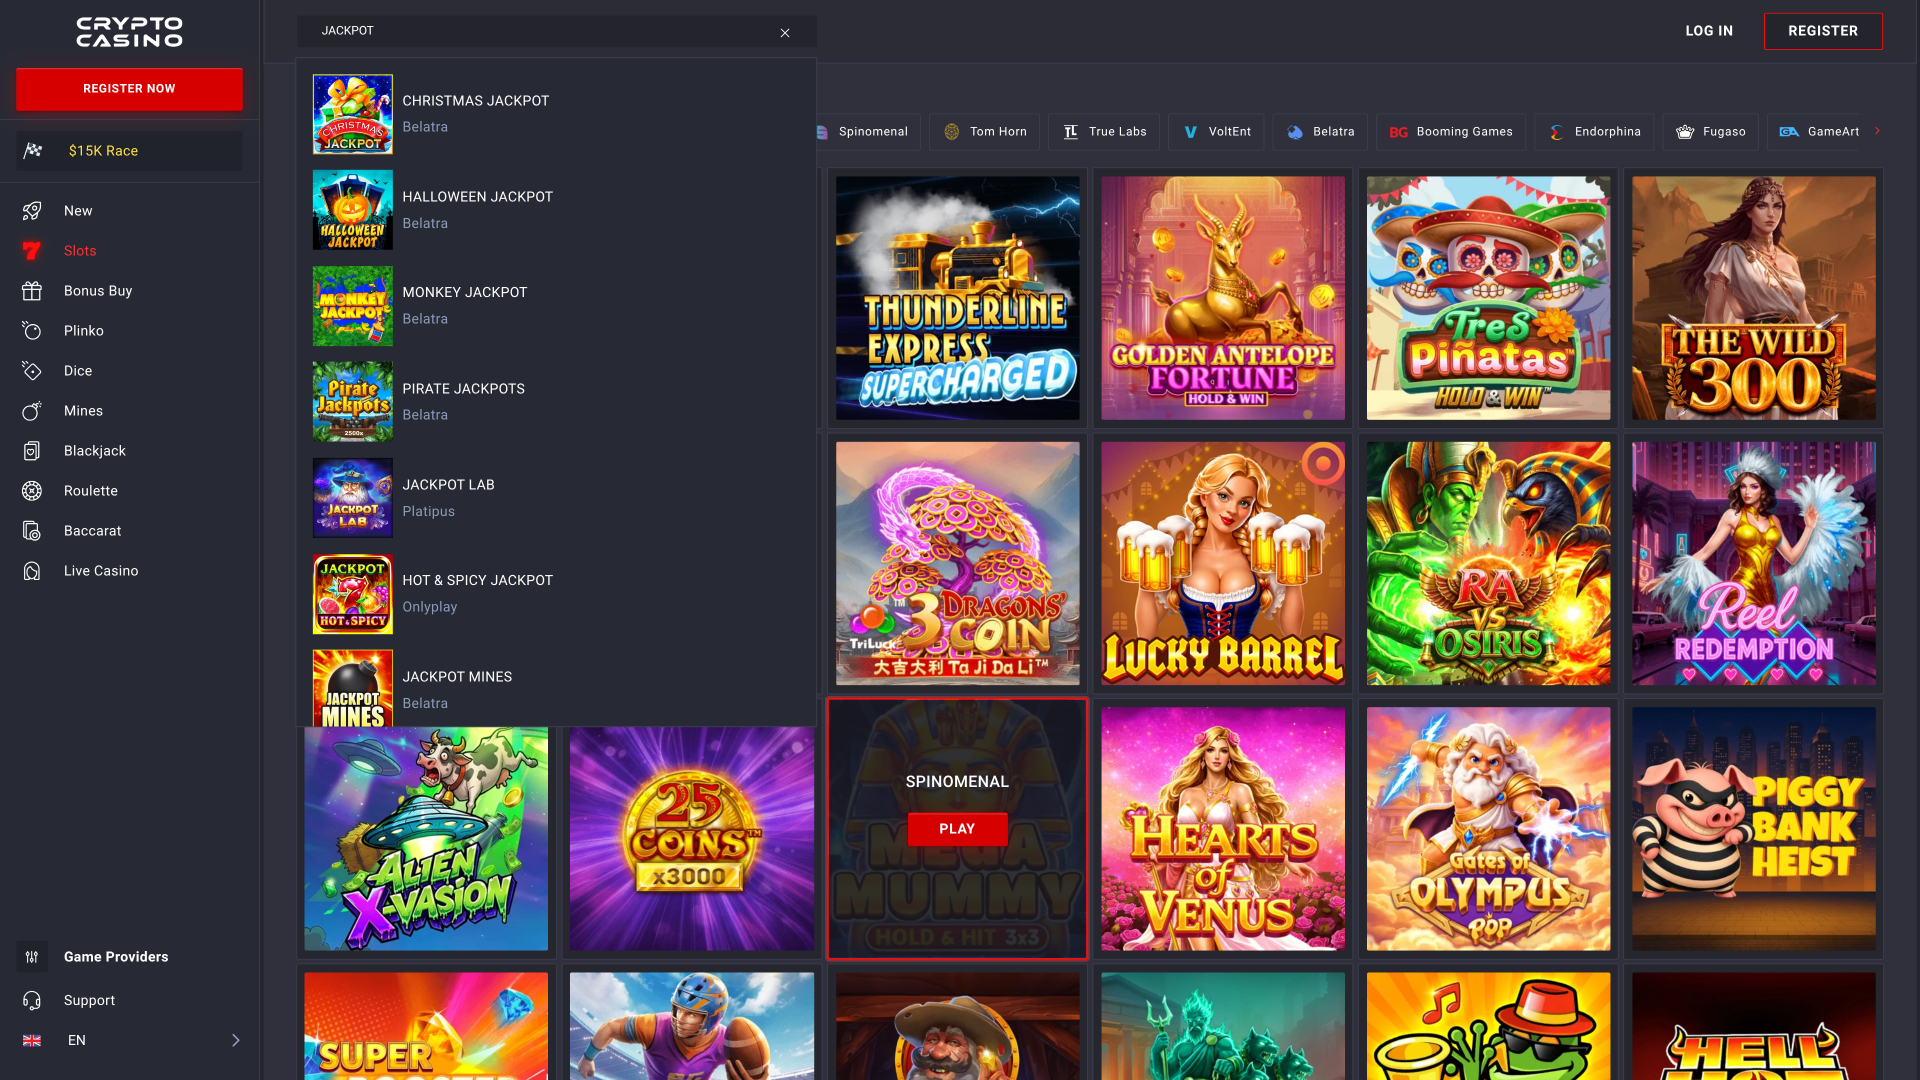Viewport: 1920px width, 1080px height.
Task: Click the New rocket icon
Action: pos(32,211)
